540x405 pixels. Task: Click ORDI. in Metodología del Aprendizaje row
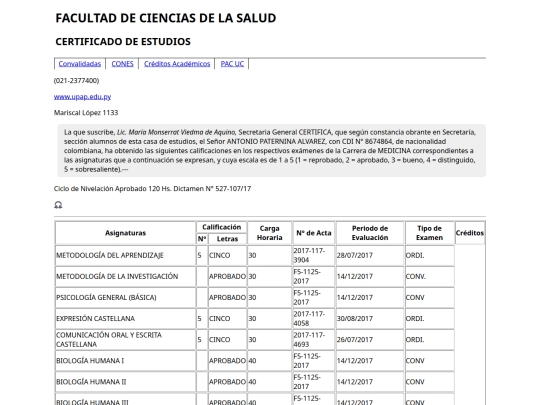pos(415,256)
